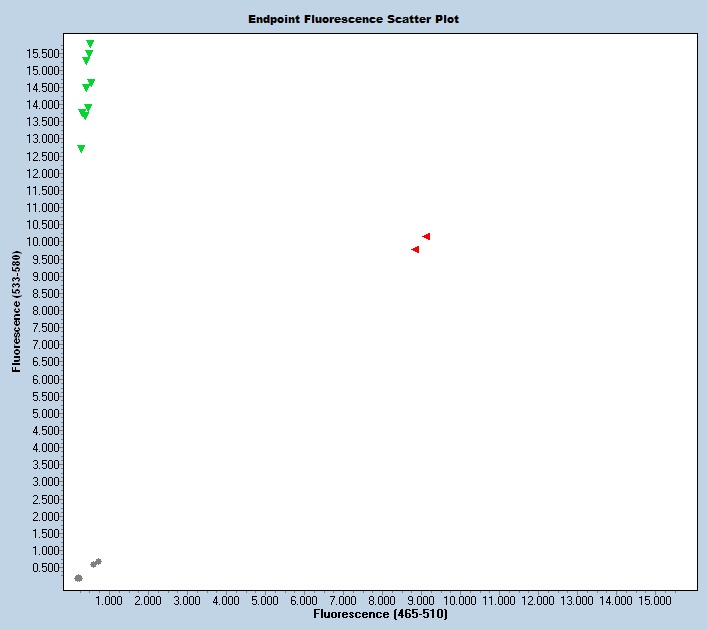The width and height of the screenshot is (707, 630).
Task: Select the lowest green triangle near 12.500
Action: [81, 149]
